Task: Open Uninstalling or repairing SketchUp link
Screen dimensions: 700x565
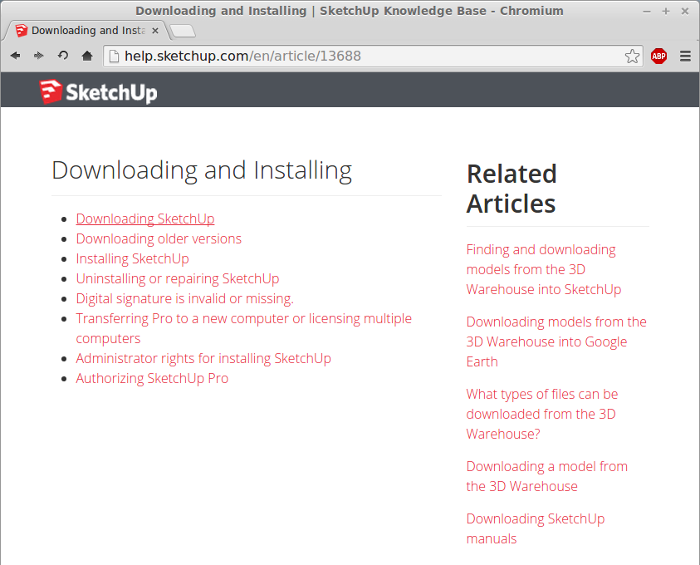Action: point(177,278)
